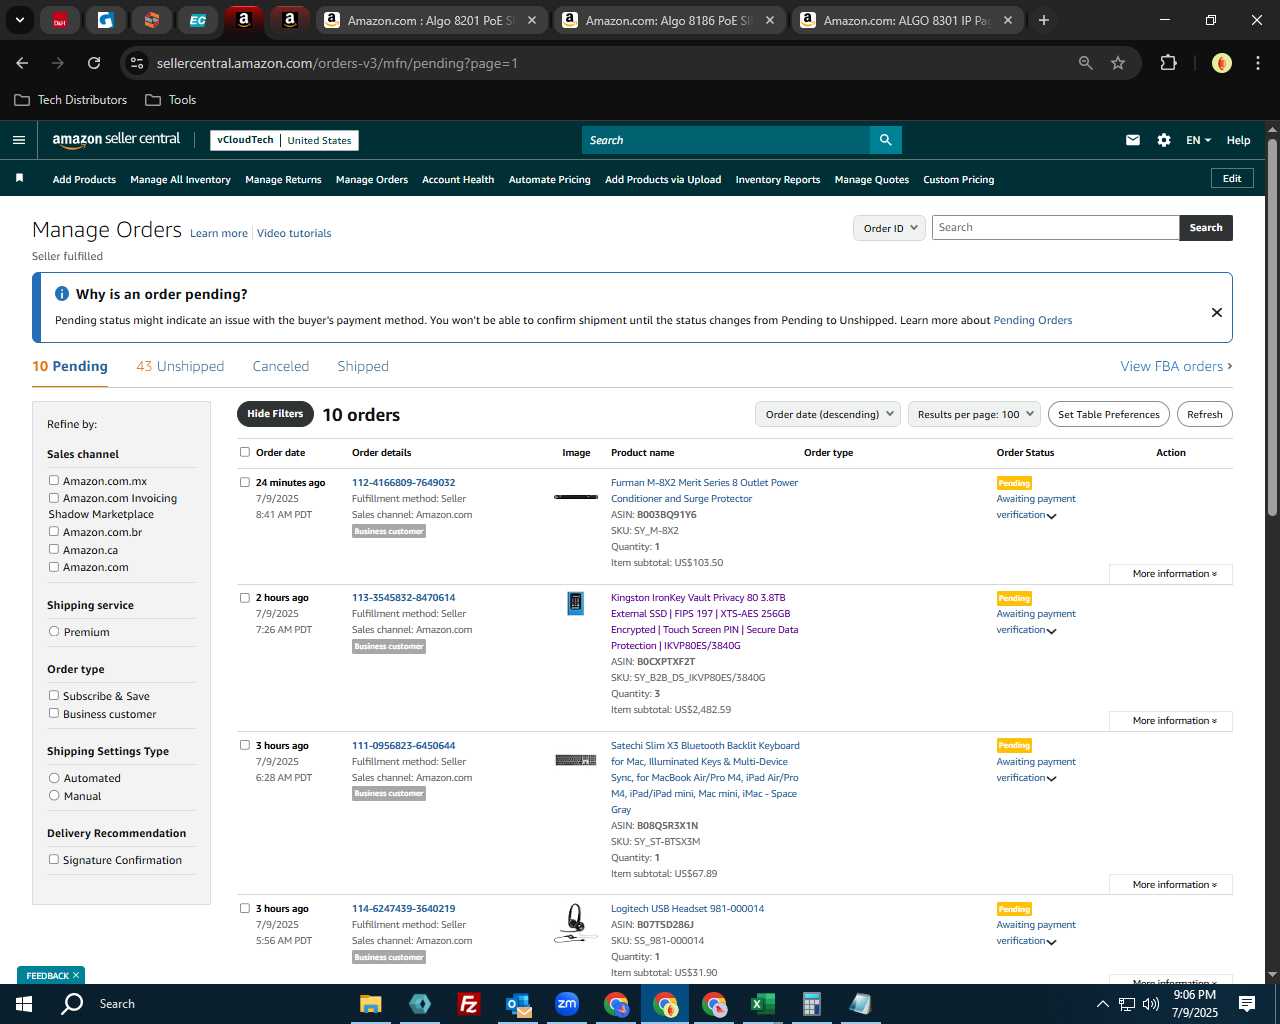Image resolution: width=1280 pixels, height=1024 pixels.
Task: Click the page vertical scrollbar
Action: click(x=1273, y=330)
